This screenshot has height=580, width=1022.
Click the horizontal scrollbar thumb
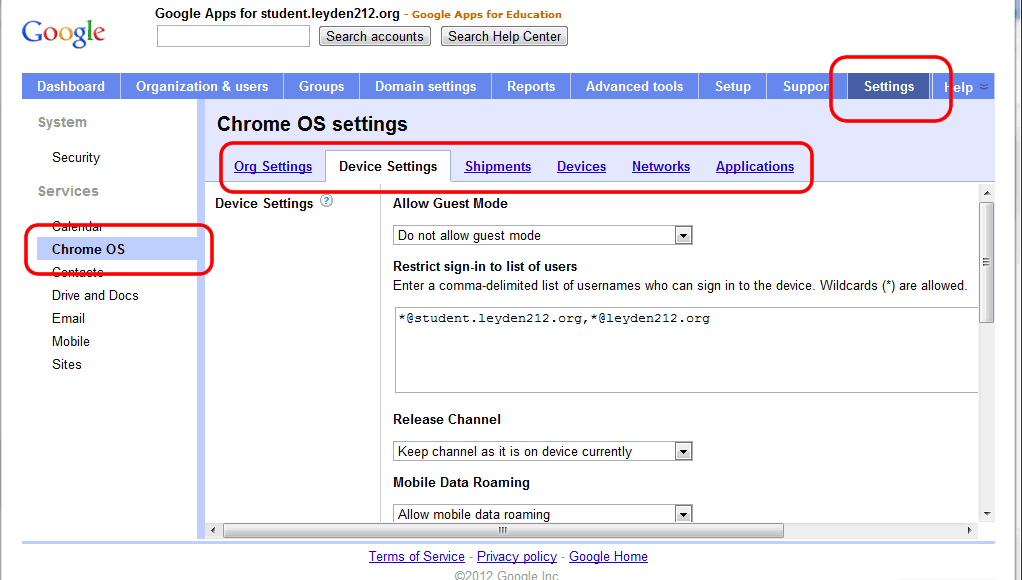pyautogui.click(x=503, y=530)
